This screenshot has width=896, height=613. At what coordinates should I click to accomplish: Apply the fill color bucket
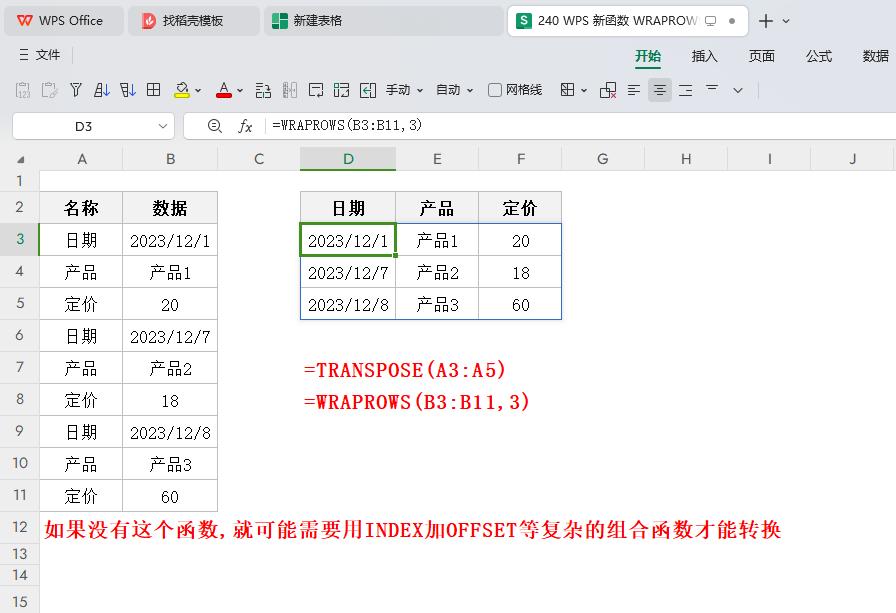pyautogui.click(x=181, y=90)
